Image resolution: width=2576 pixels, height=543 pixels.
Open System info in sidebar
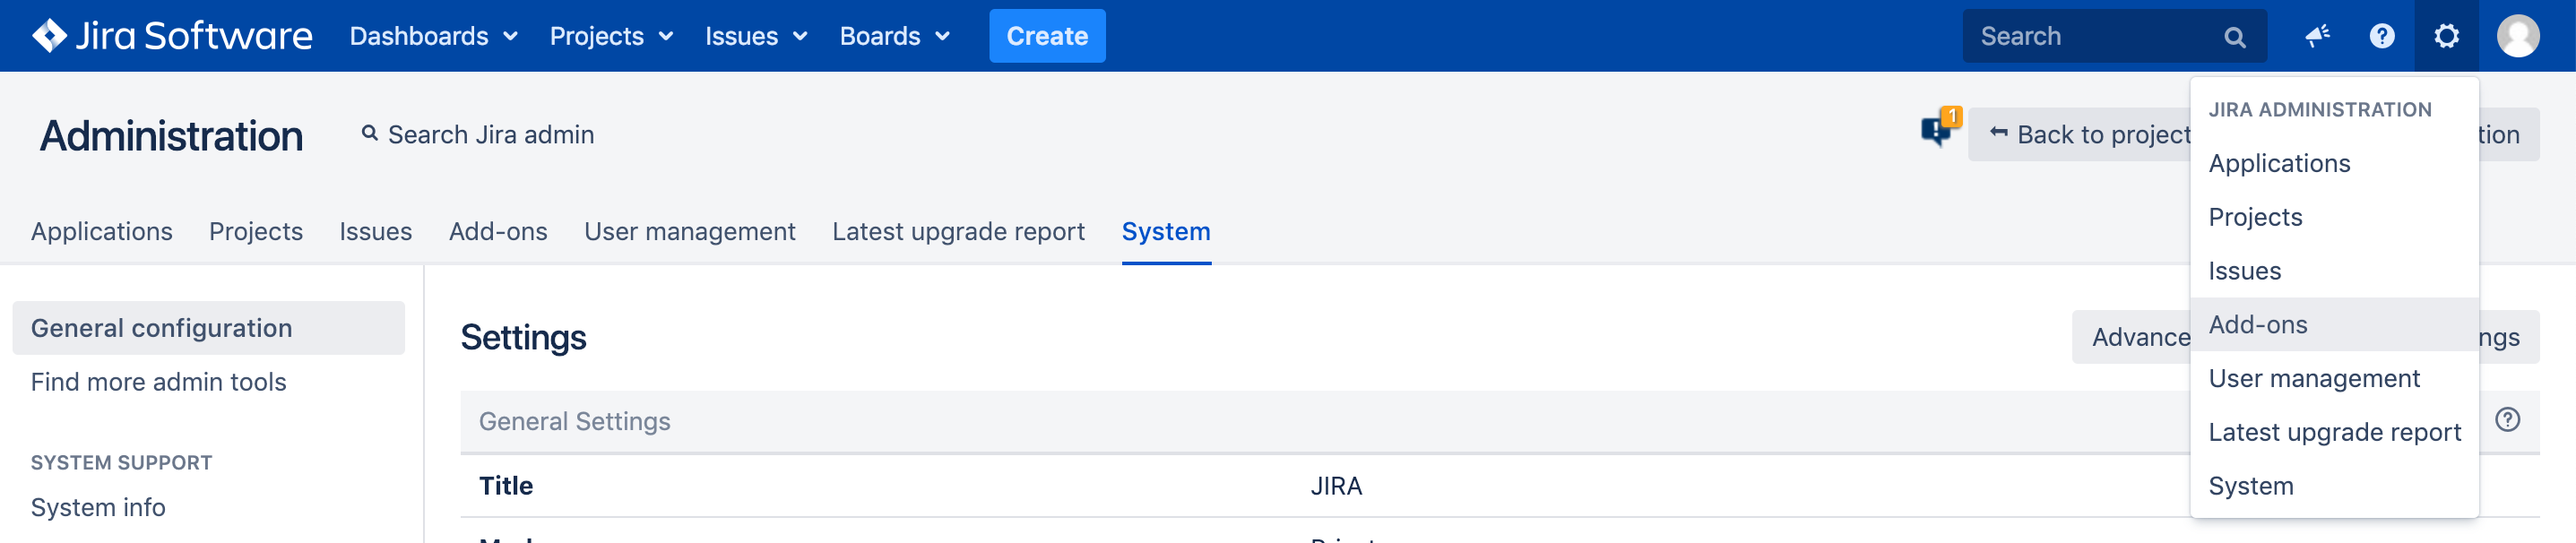pyautogui.click(x=98, y=507)
